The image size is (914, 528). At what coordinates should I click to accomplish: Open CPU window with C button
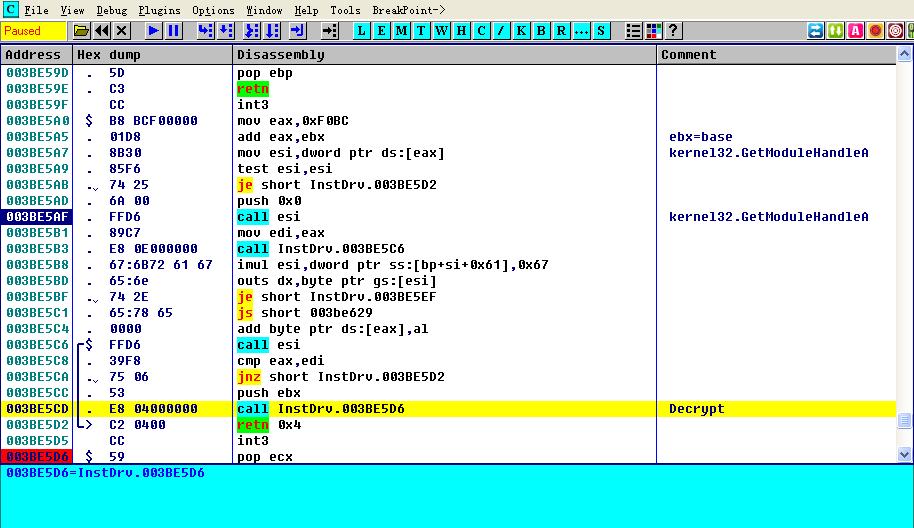coord(481,31)
